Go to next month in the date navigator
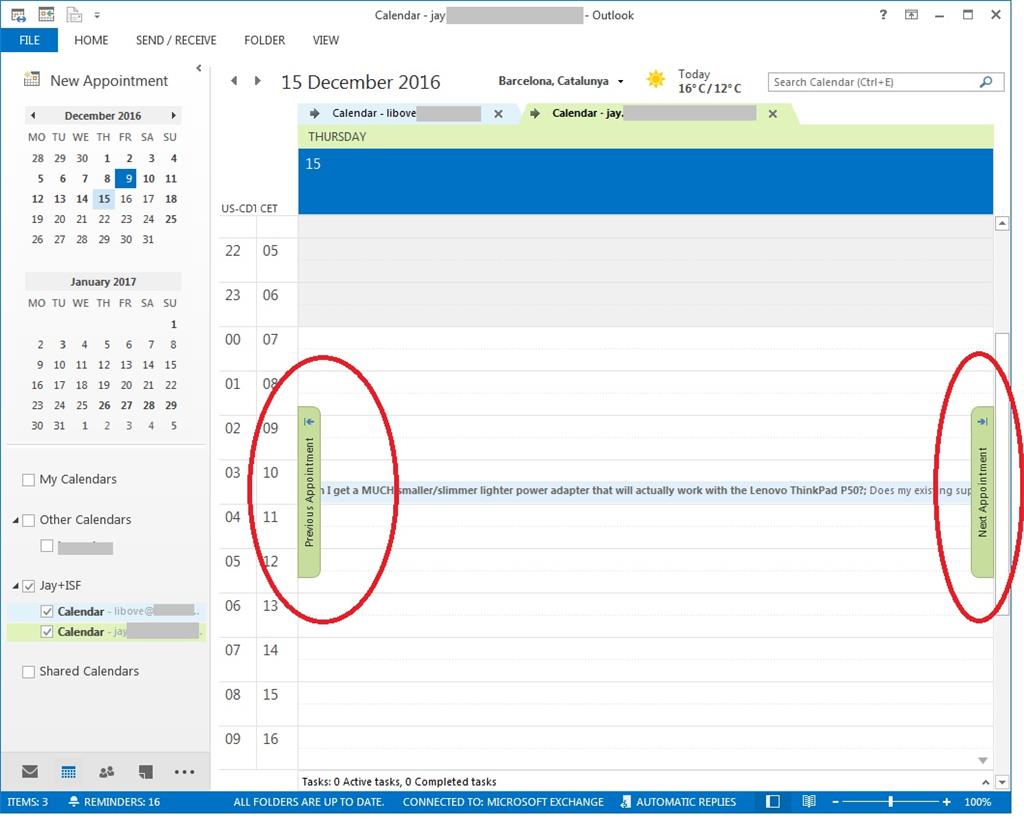Viewport: 1024px width, 826px height. [173, 116]
